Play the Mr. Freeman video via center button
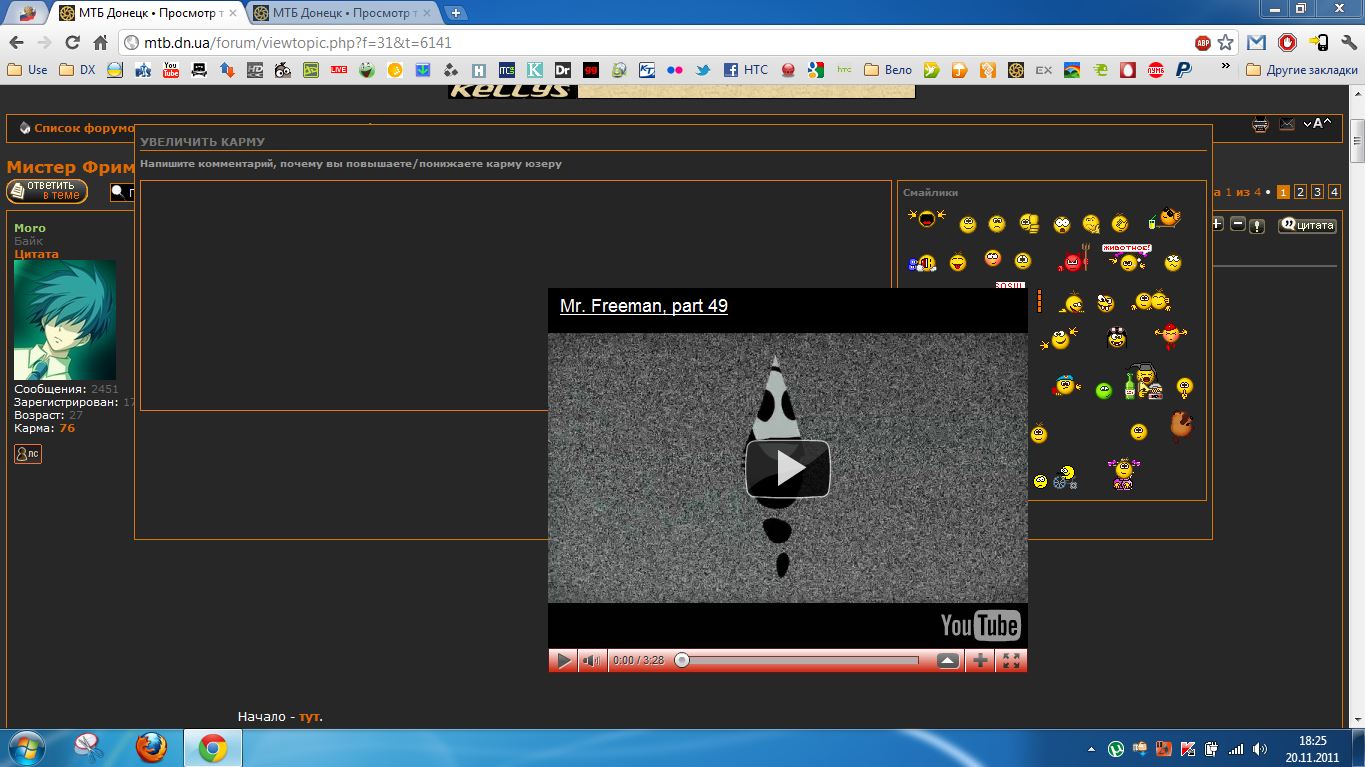 tap(788, 468)
